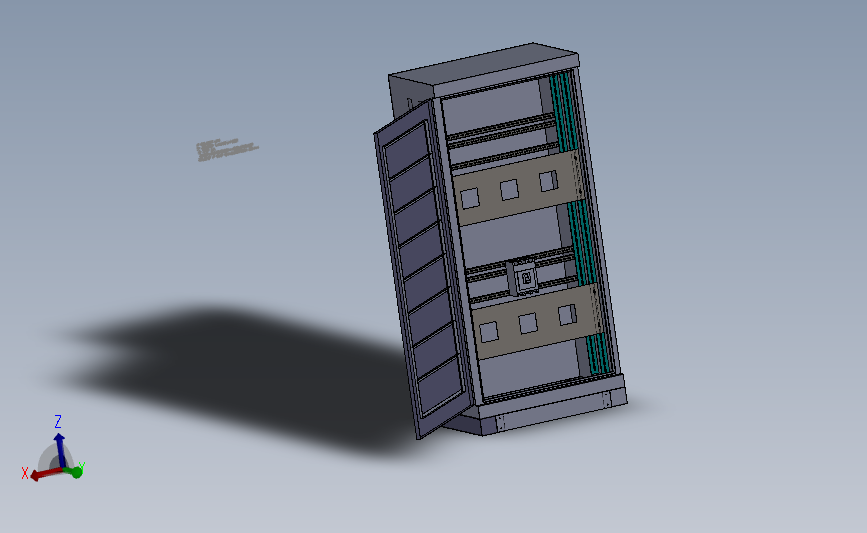Screen dimensions: 867x533
Task: Click the blue Z axis arrow on the triad
Action: point(59,449)
